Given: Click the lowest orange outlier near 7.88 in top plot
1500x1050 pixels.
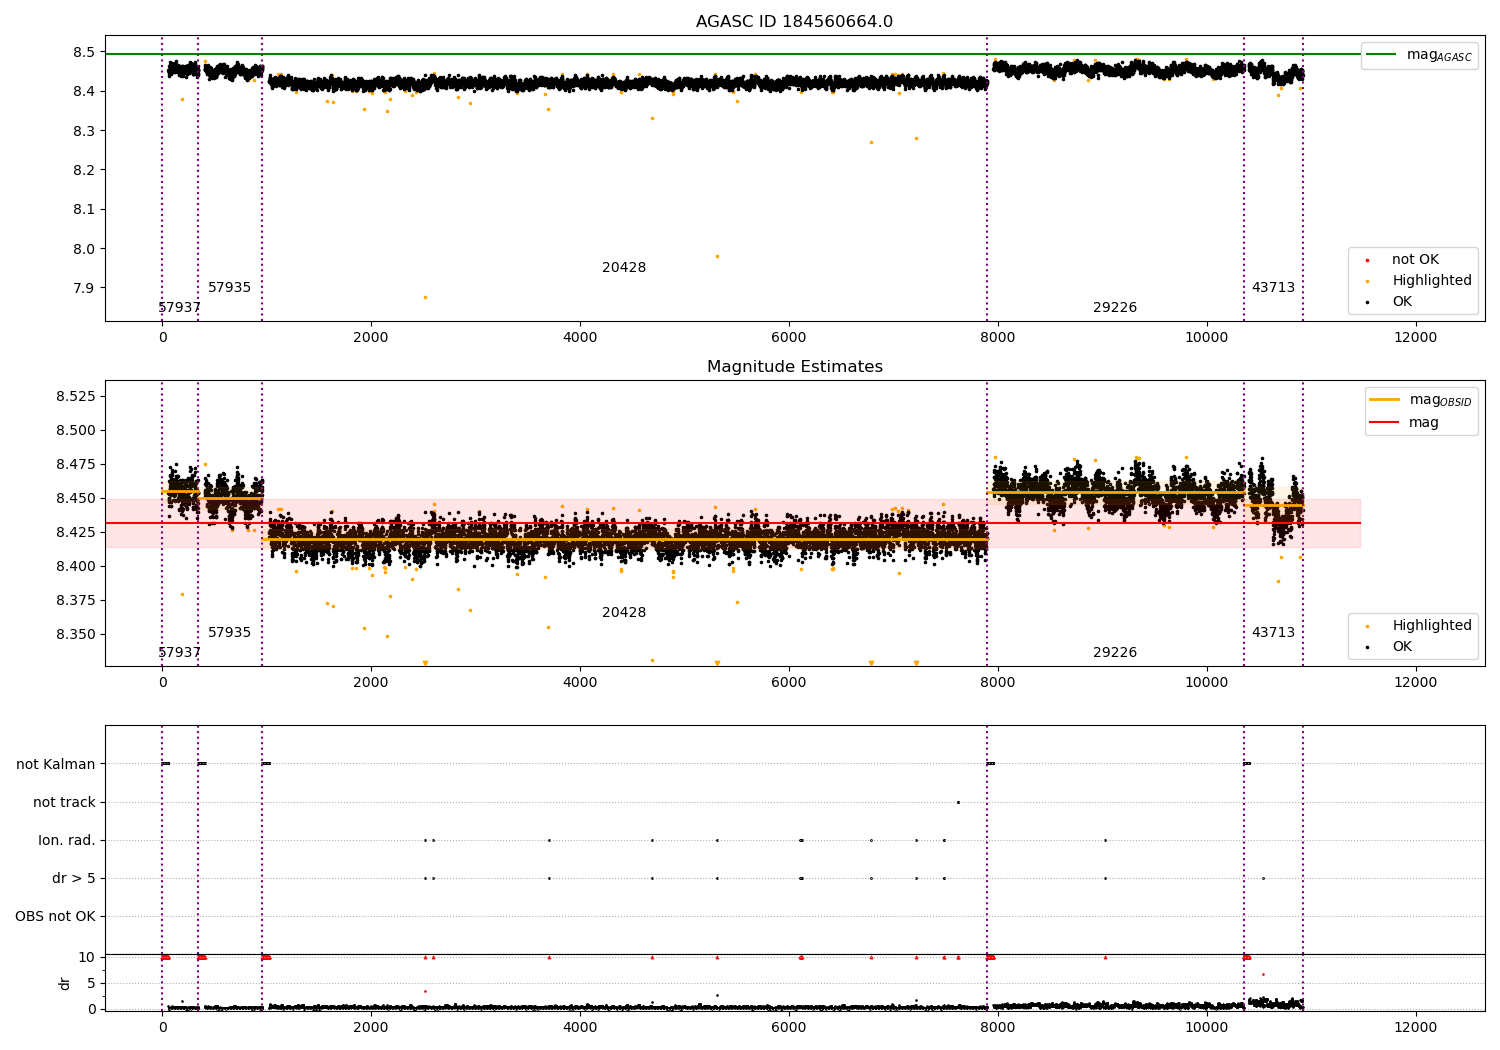Looking at the screenshot, I should click(x=425, y=297).
